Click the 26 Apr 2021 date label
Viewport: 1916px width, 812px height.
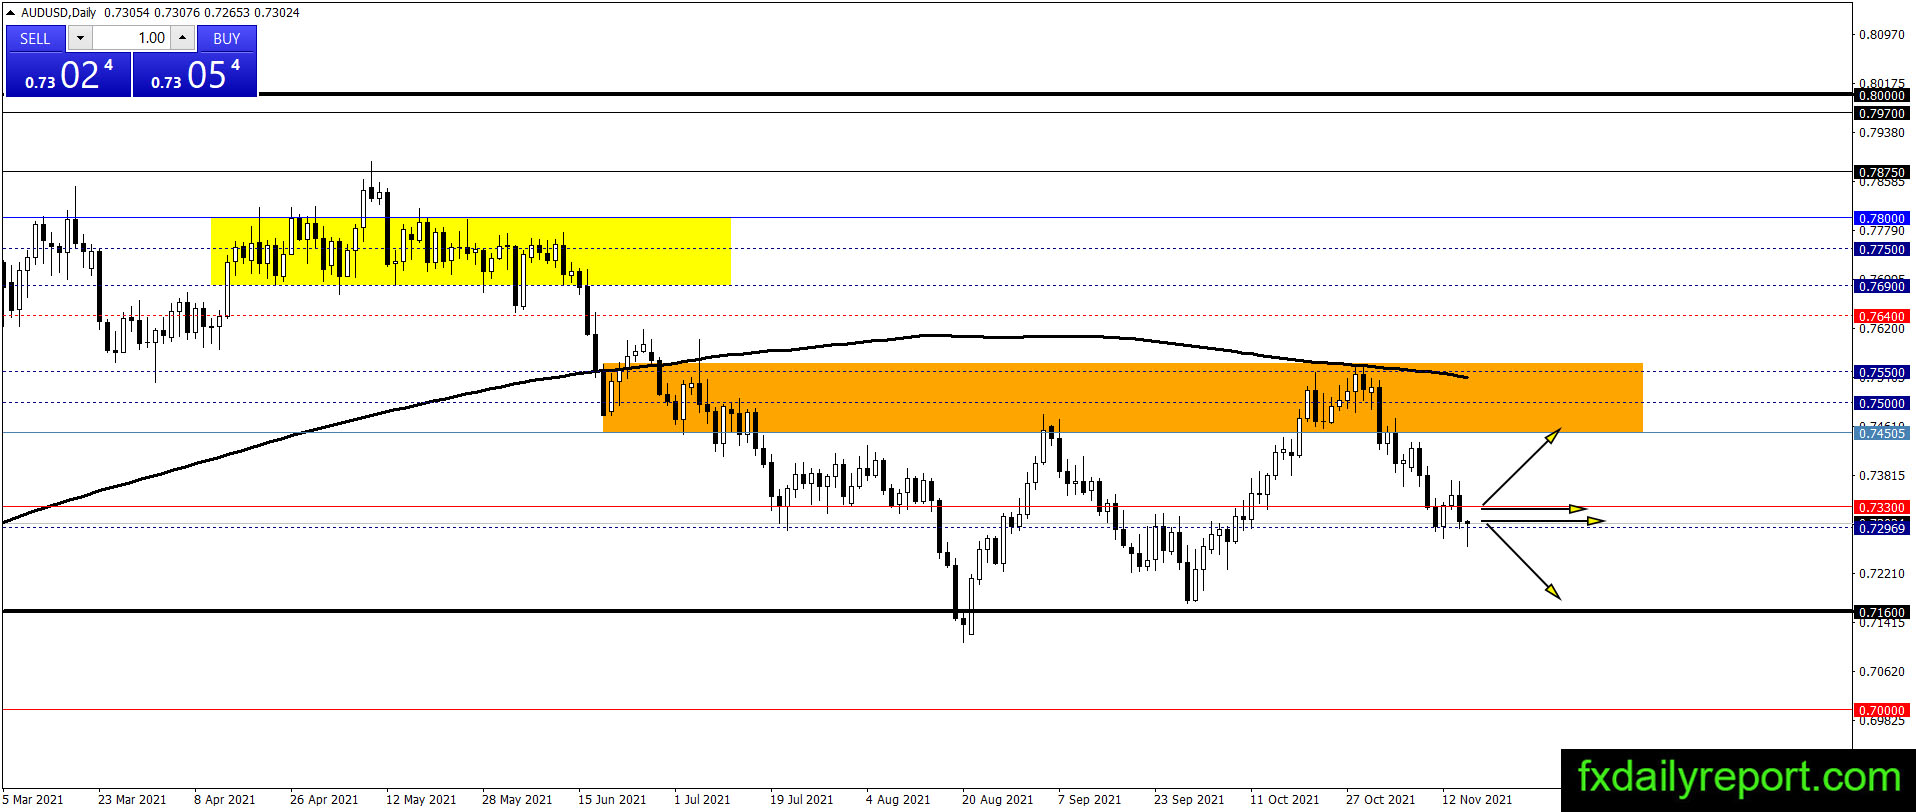(x=324, y=800)
